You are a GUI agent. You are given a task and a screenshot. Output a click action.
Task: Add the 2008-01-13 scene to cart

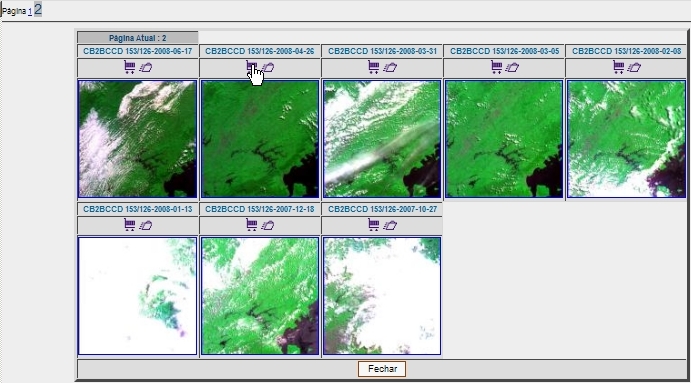pyautogui.click(x=130, y=225)
